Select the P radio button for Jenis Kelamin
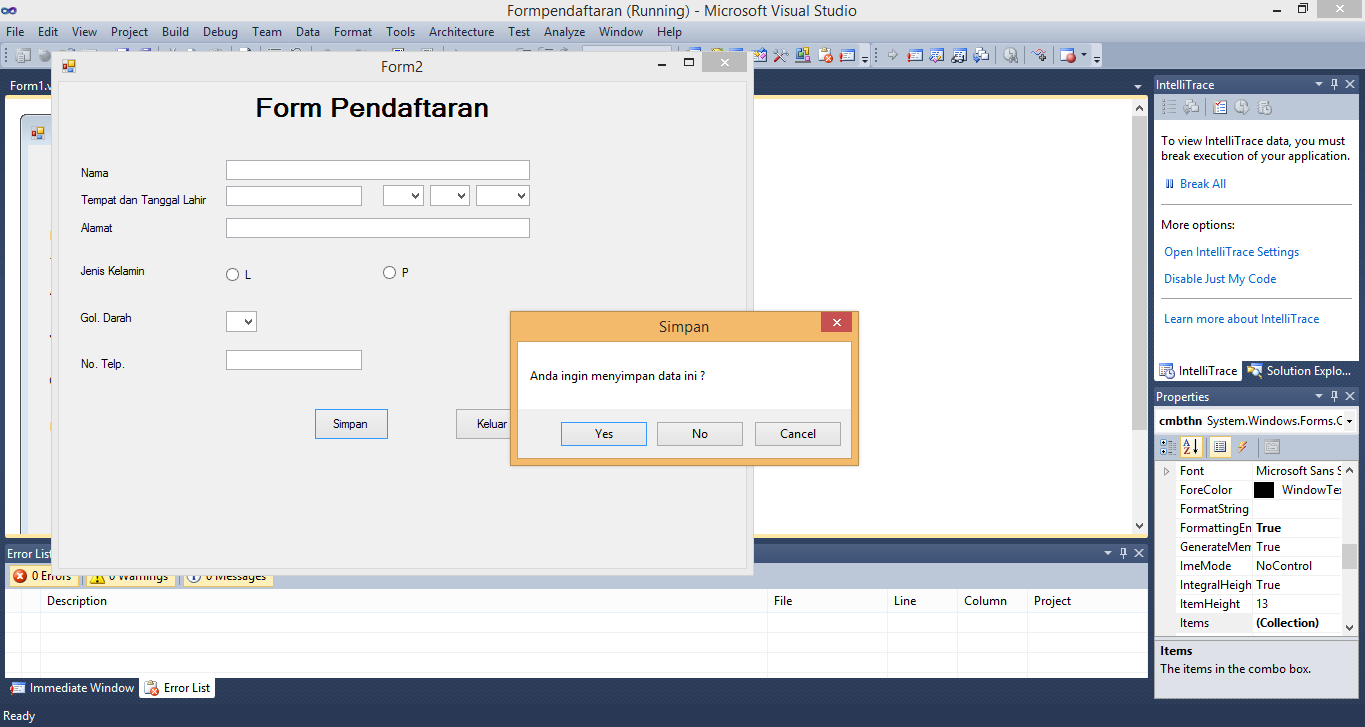The width and height of the screenshot is (1365, 727). pyautogui.click(x=389, y=272)
